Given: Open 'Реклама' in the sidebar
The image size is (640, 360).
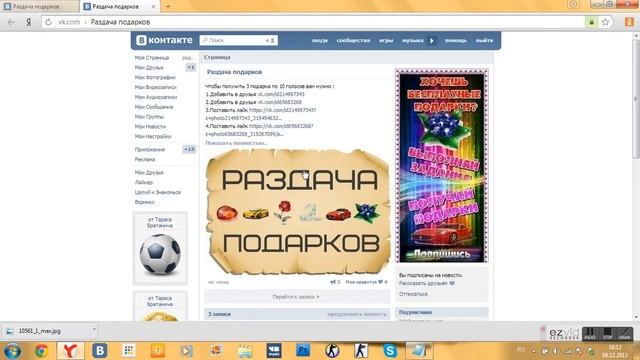Looking at the screenshot, I should pyautogui.click(x=145, y=159).
